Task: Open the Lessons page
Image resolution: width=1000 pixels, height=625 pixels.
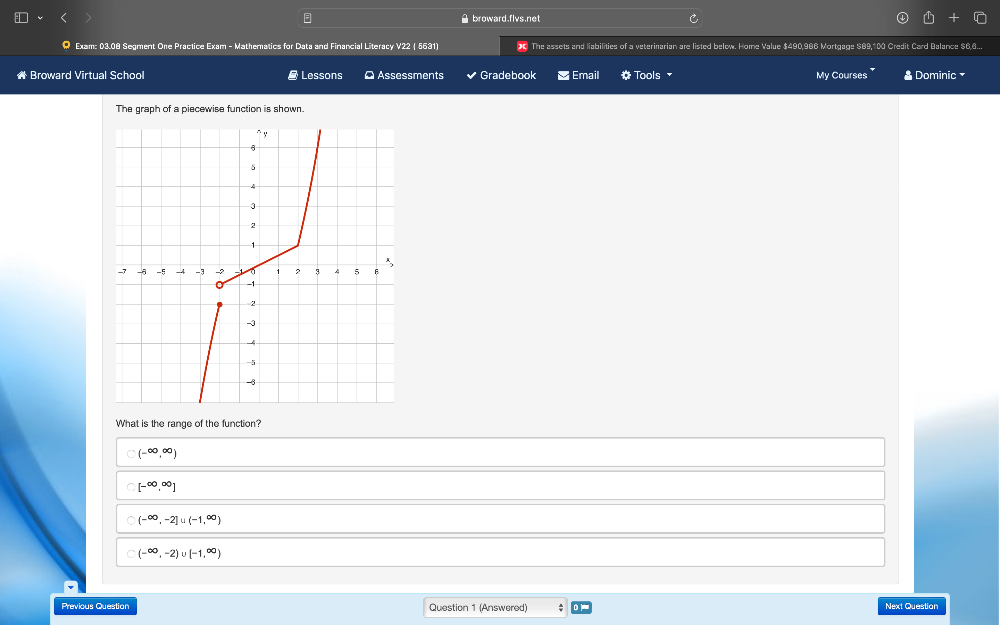Action: 315,75
